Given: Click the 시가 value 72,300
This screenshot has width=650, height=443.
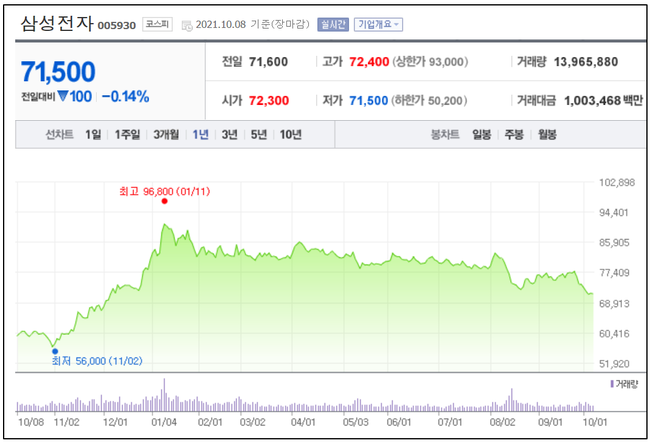Looking at the screenshot, I should click(x=269, y=101).
